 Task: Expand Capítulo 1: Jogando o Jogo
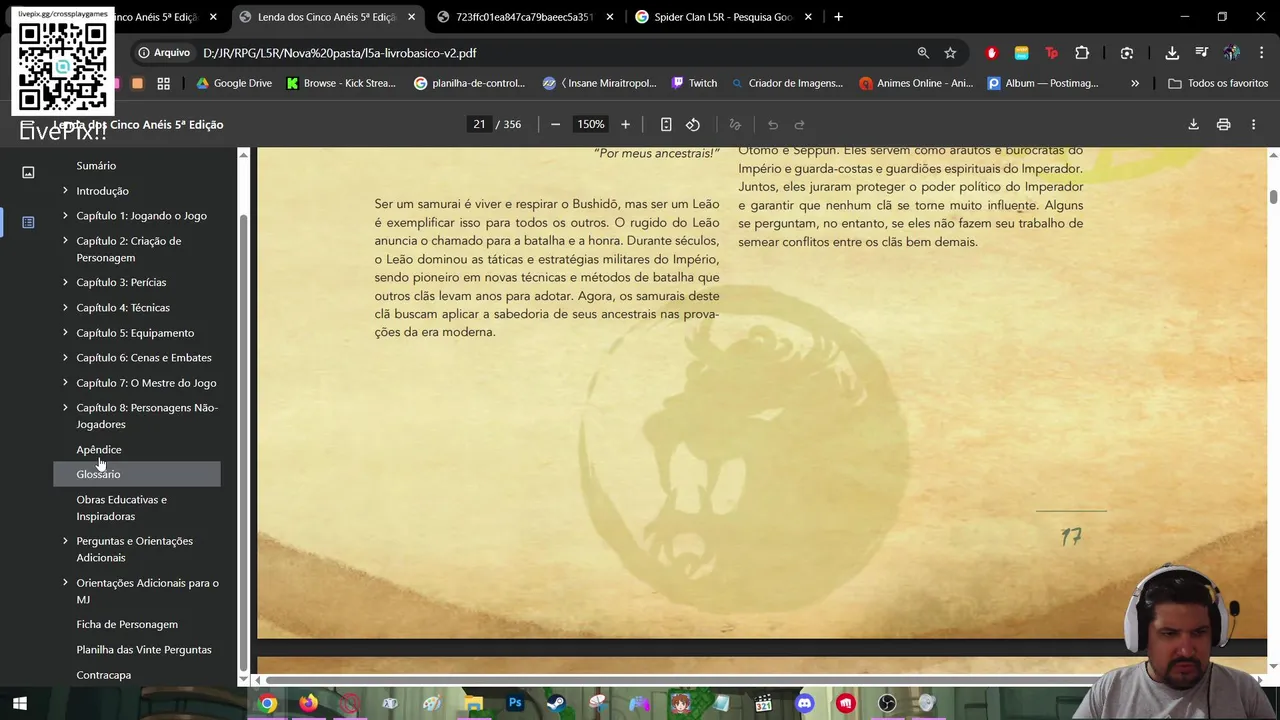[65, 215]
